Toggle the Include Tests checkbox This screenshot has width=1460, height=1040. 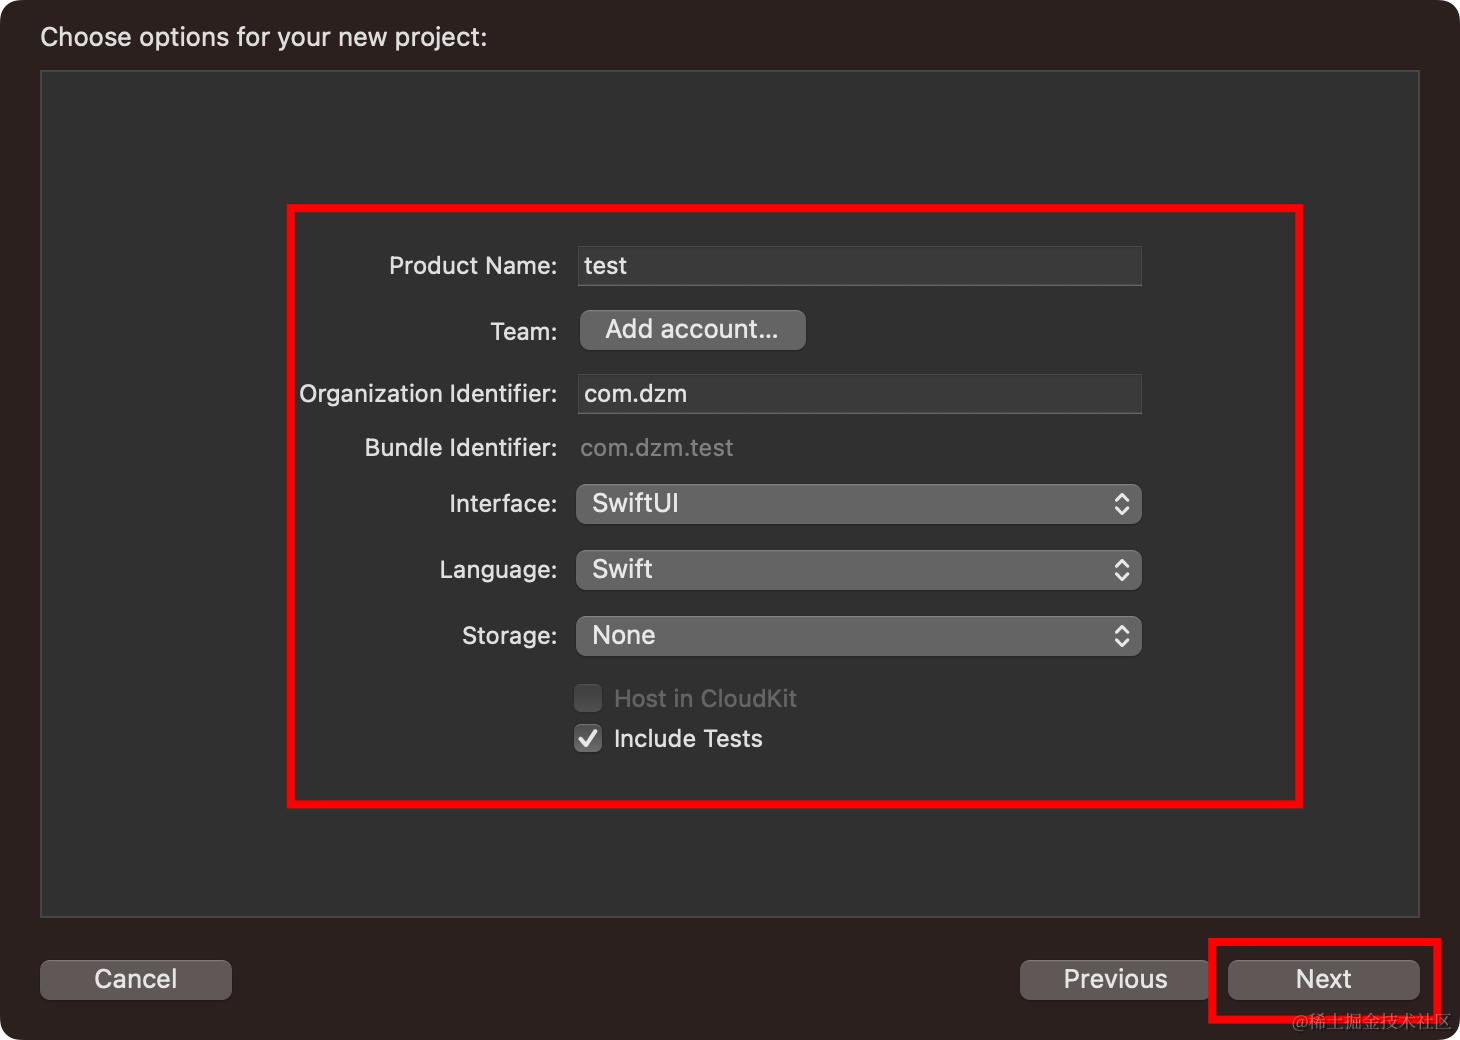click(588, 739)
